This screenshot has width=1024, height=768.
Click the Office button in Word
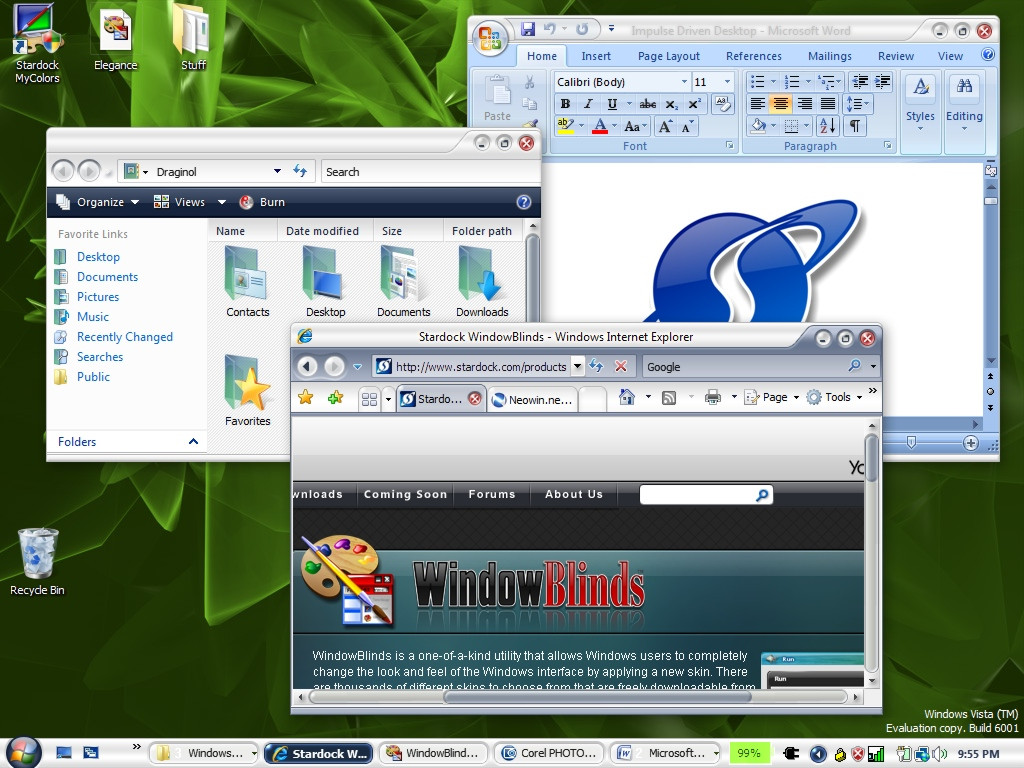tap(490, 38)
